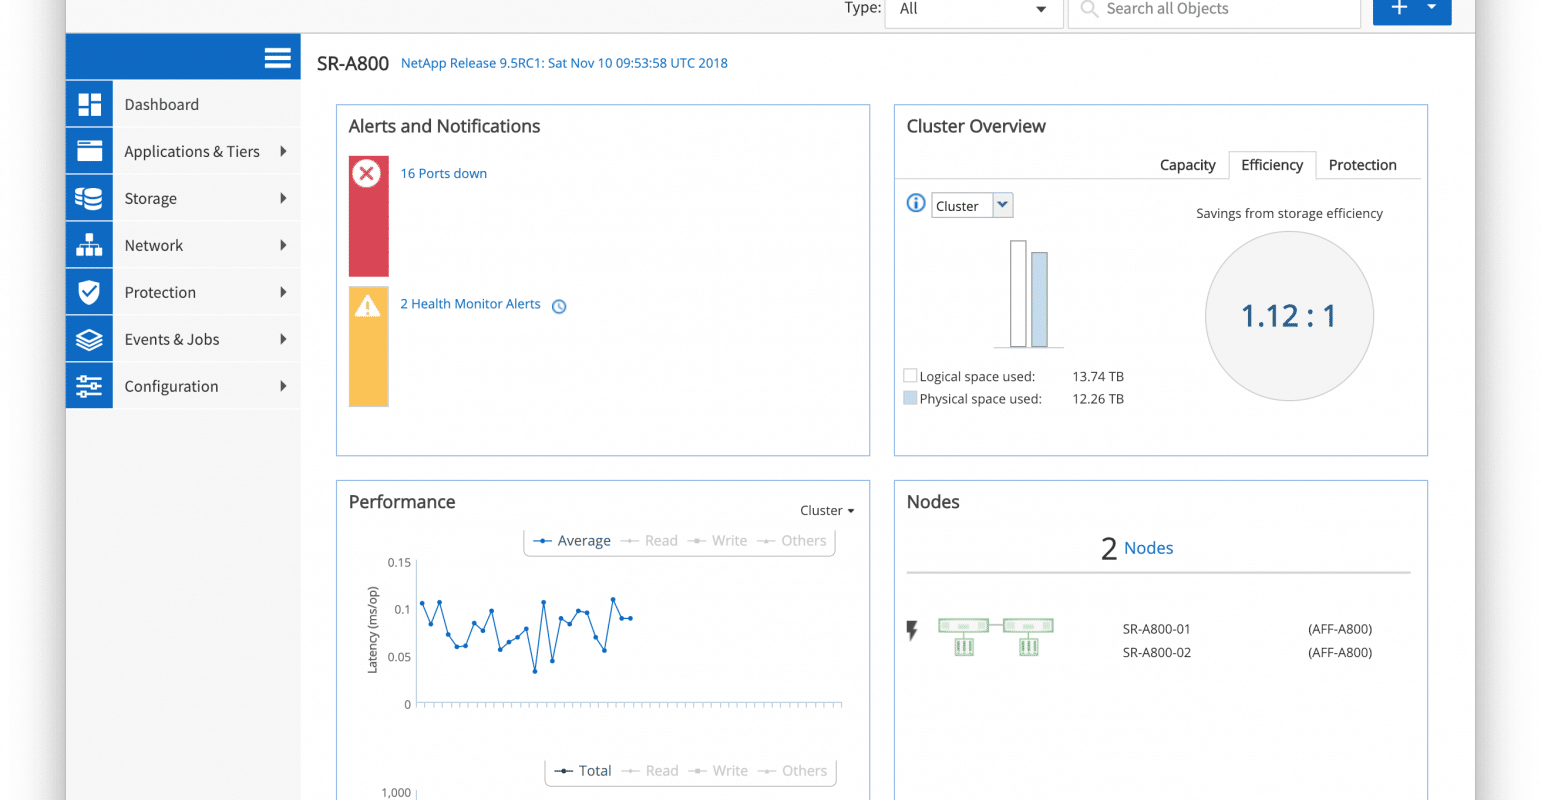Click the Logical space used swatch

[910, 376]
